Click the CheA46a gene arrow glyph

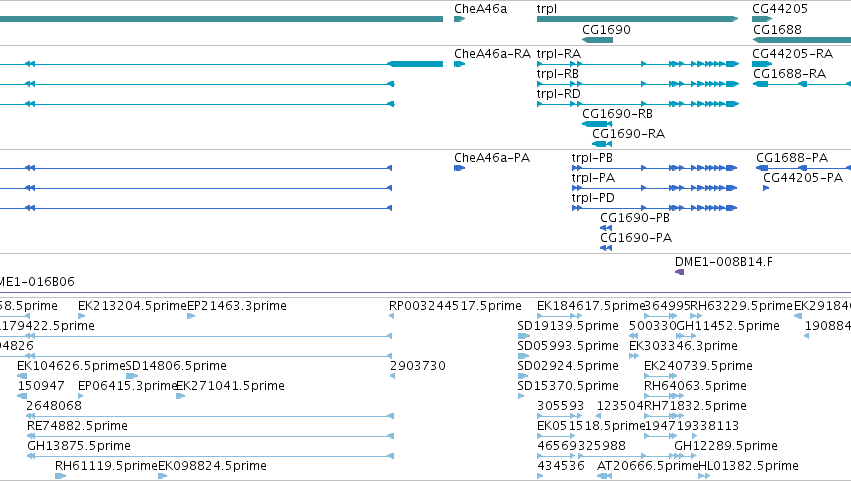pyautogui.click(x=460, y=19)
